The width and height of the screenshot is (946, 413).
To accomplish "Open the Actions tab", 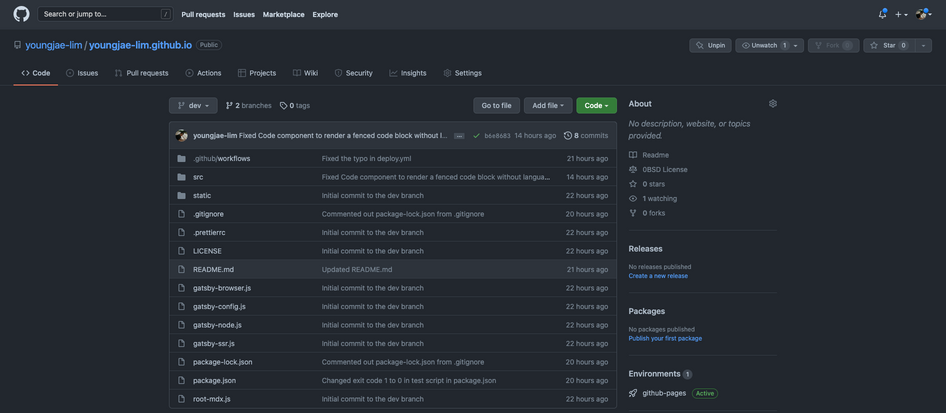I will pyautogui.click(x=203, y=73).
